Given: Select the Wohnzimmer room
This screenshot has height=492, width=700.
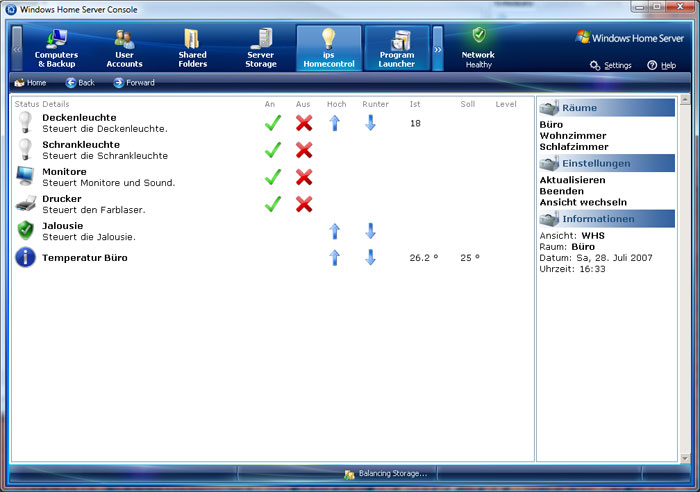Looking at the screenshot, I should pos(573,136).
